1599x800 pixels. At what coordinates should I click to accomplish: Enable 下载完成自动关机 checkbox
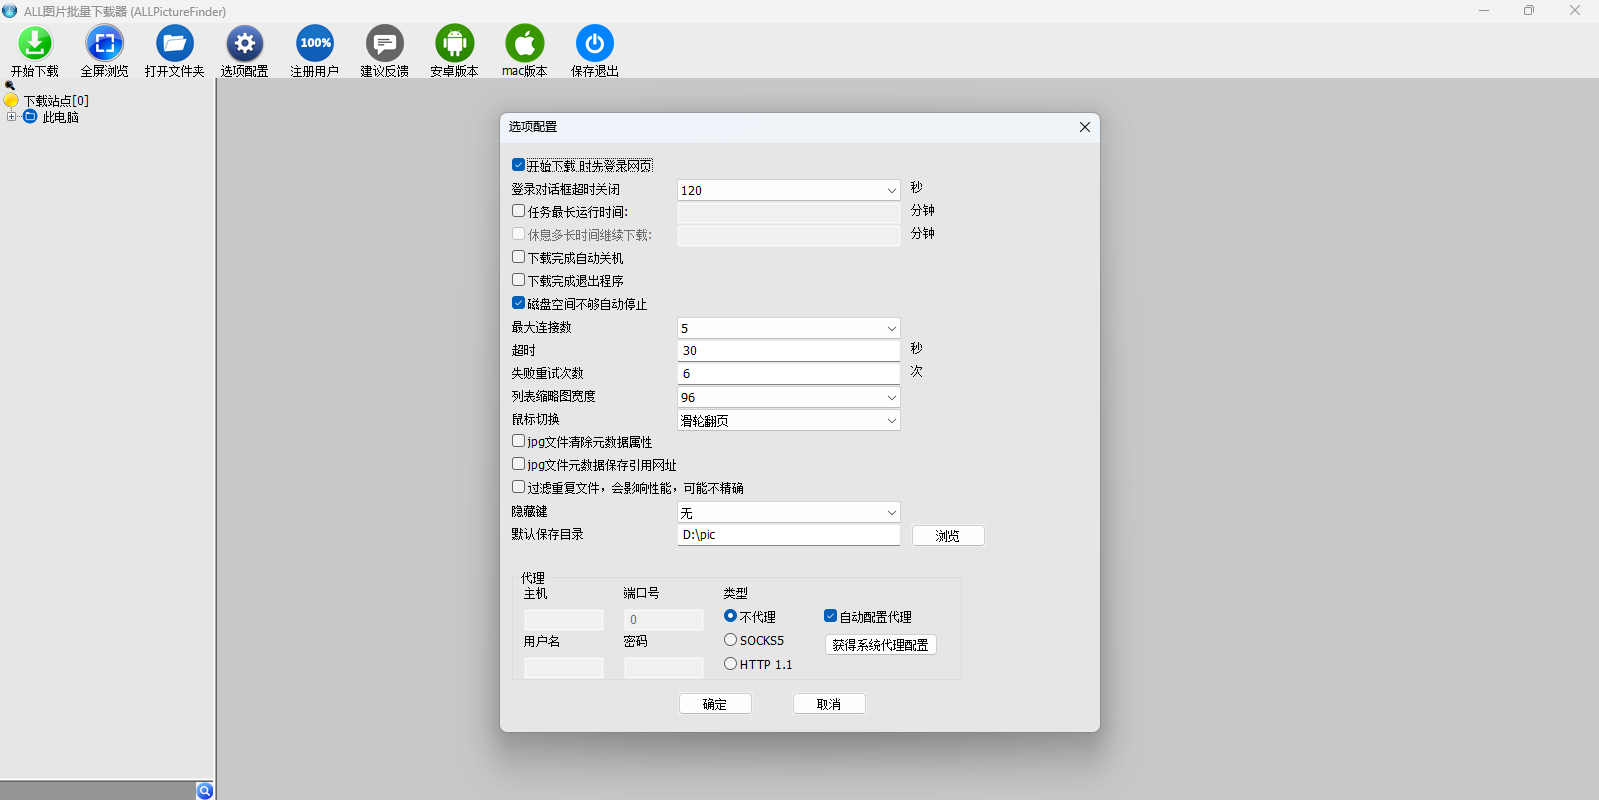518,257
